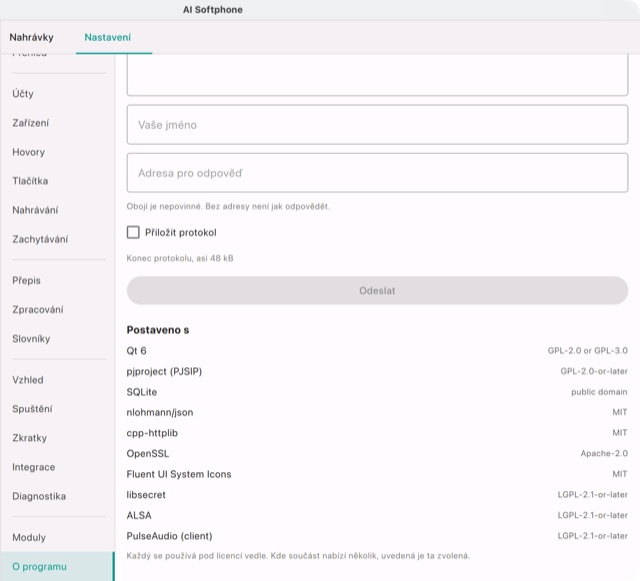Focus the Vaše jméno input field
The width and height of the screenshot is (640, 581).
[x=377, y=125]
